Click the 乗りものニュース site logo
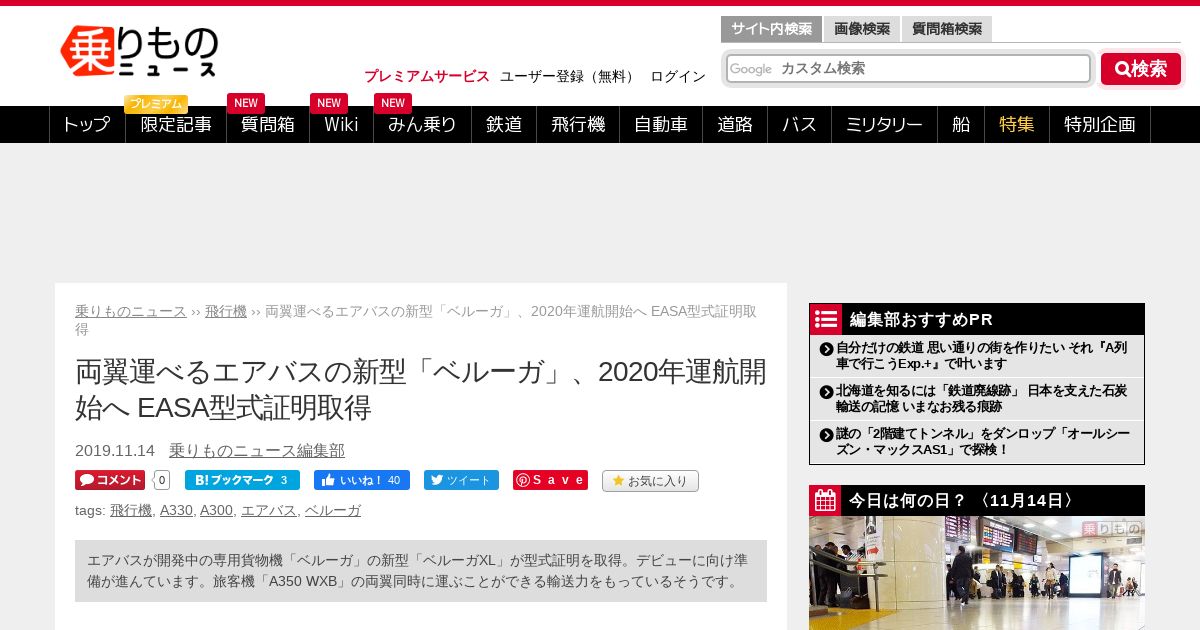1200x630 pixels. click(139, 51)
